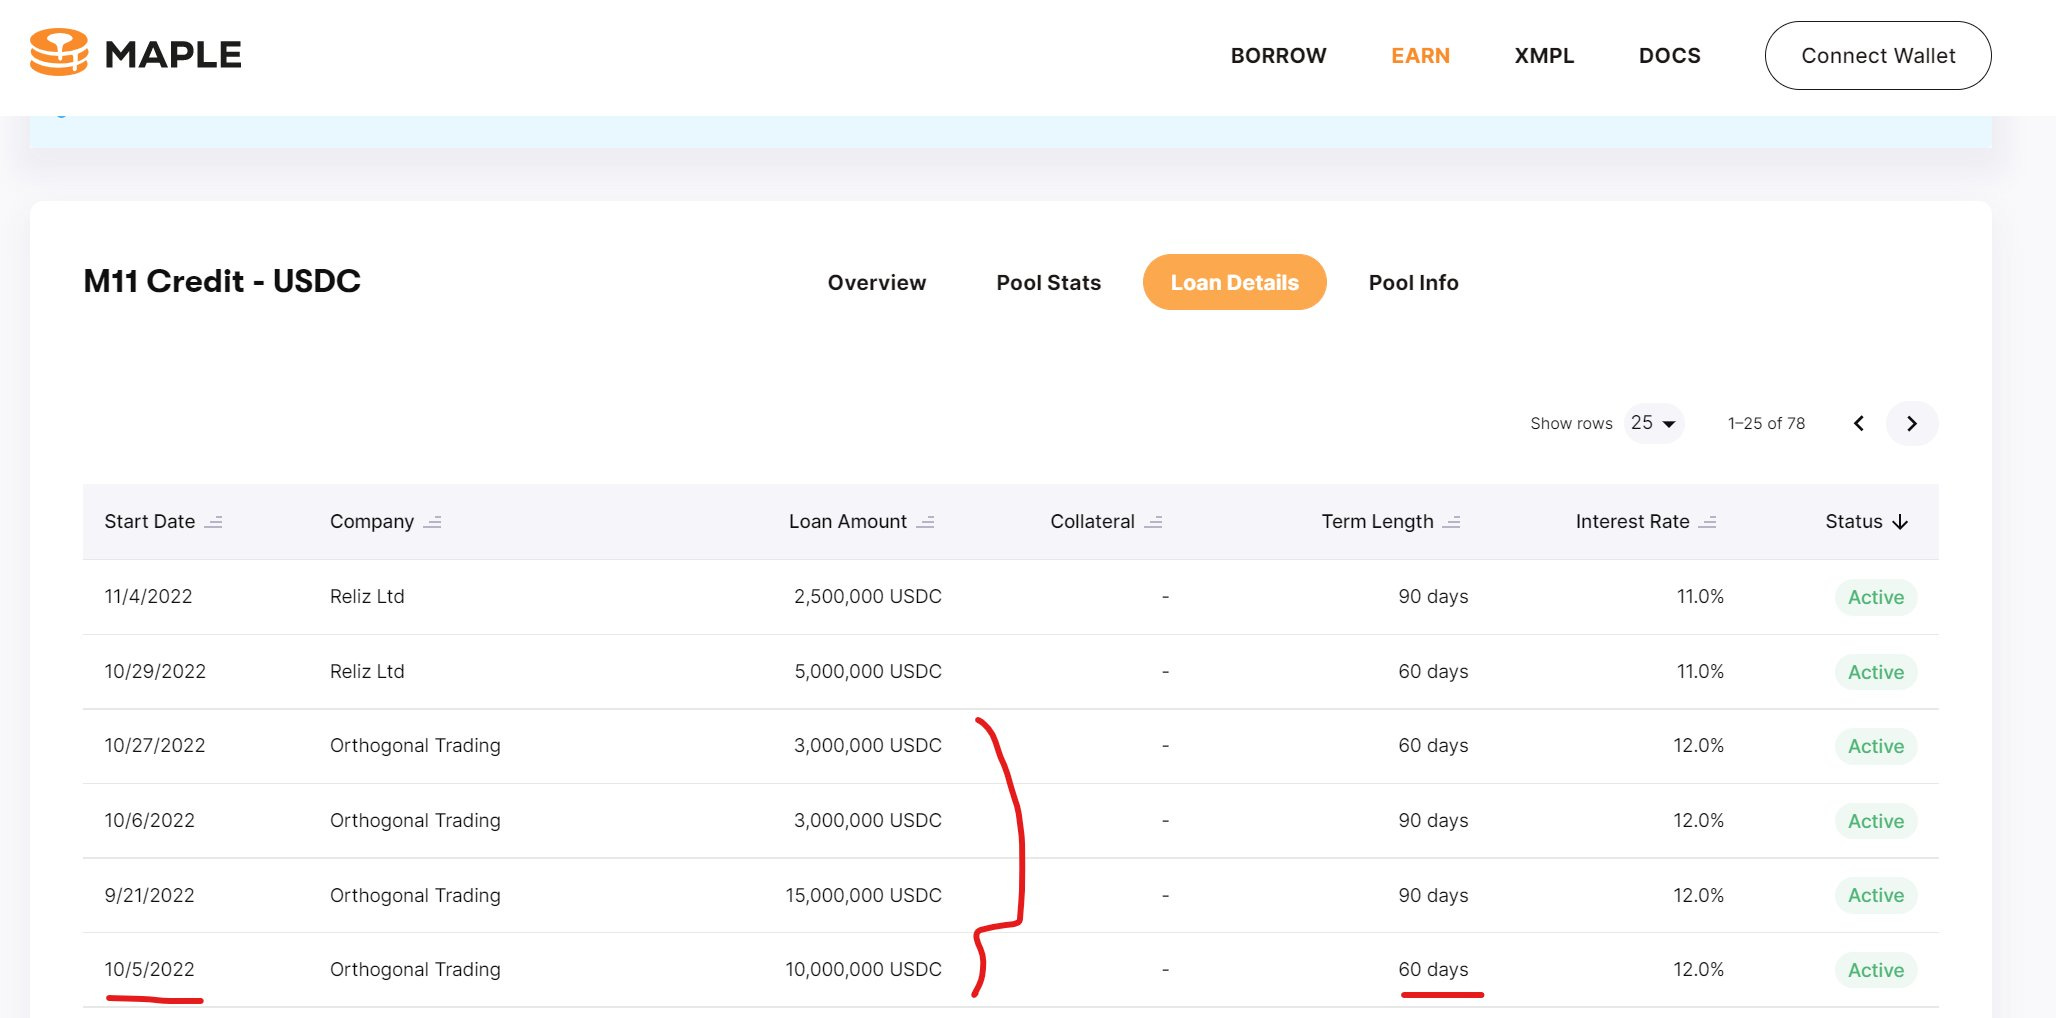
Task: Click the 11/4/2022 start date cell
Action: 148,596
